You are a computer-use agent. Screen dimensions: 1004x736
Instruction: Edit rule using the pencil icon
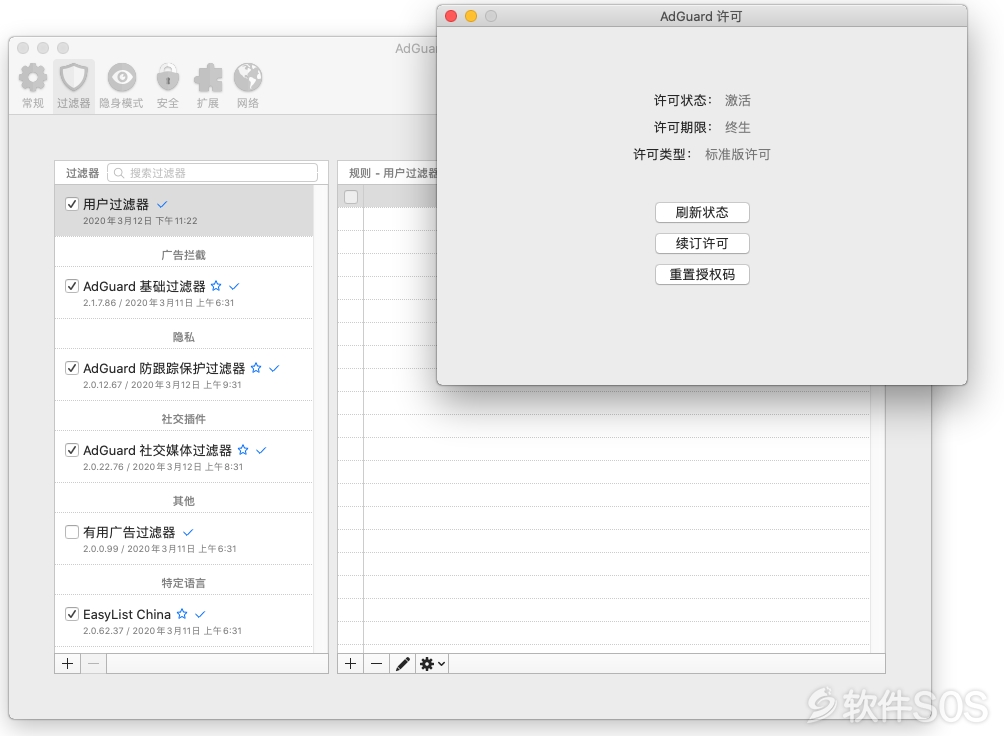click(x=403, y=664)
